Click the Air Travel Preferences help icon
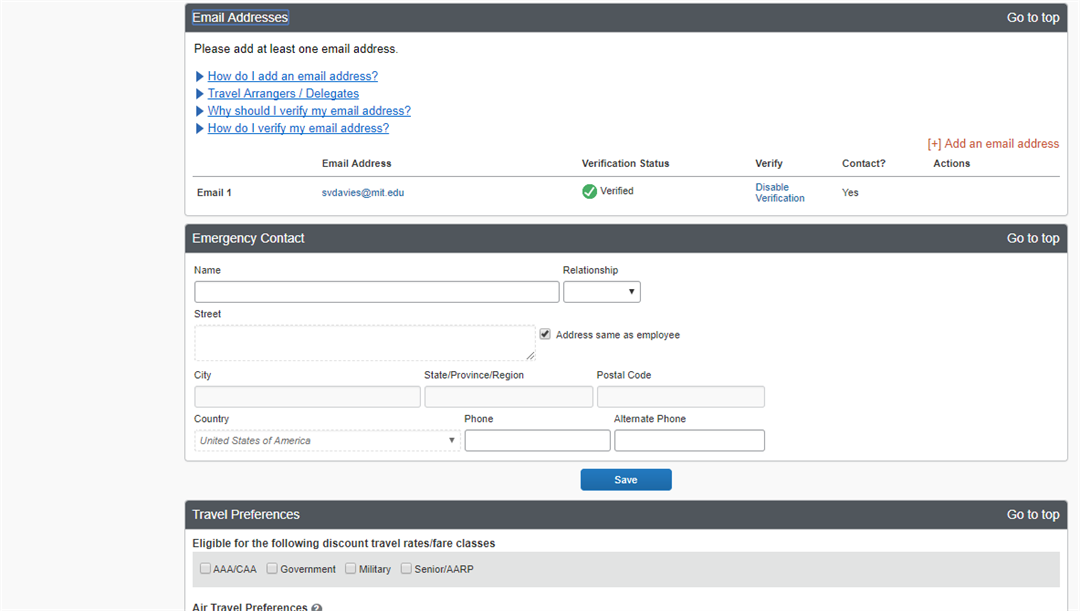Image resolution: width=1080 pixels, height=611 pixels. [x=317, y=607]
